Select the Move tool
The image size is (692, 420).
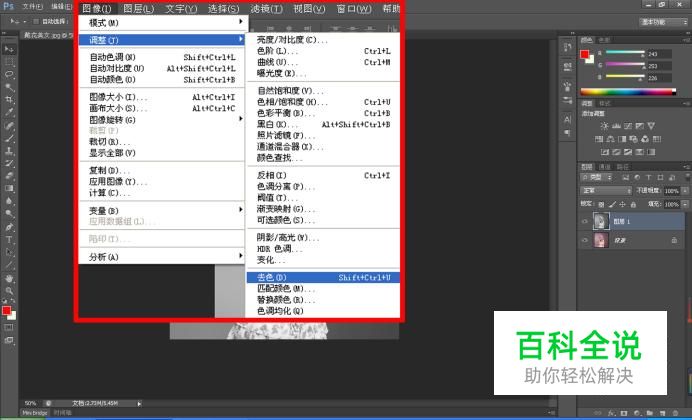9,49
